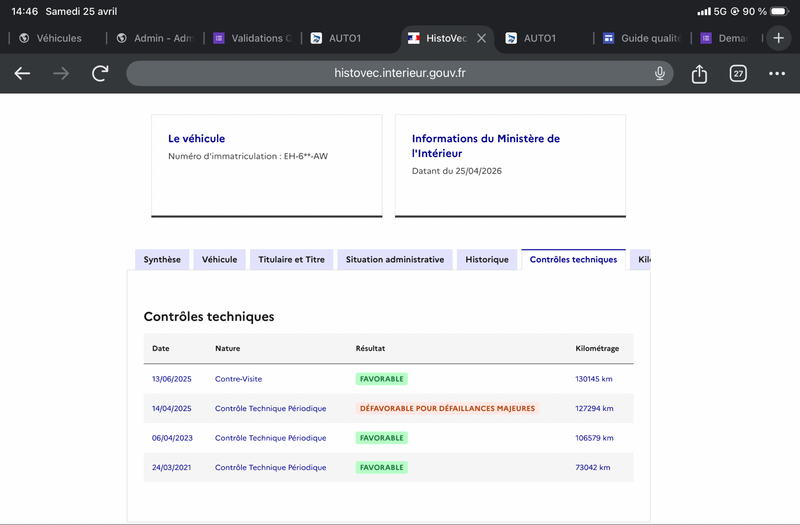The image size is (800, 525).
Task: Tap the histovec.interieur.gouv.fr address bar
Action: pyautogui.click(x=399, y=74)
